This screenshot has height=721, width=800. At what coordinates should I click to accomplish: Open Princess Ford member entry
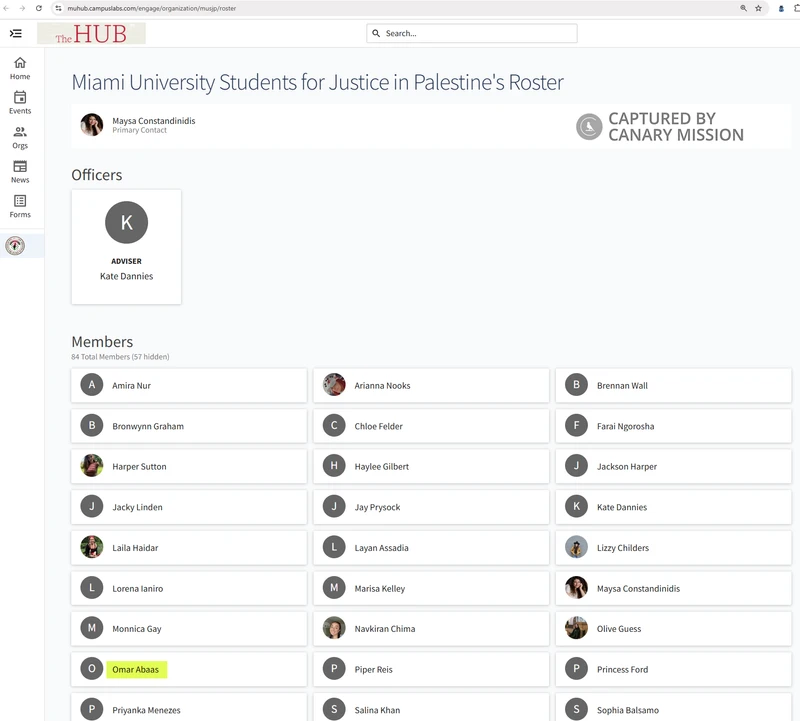pos(673,669)
